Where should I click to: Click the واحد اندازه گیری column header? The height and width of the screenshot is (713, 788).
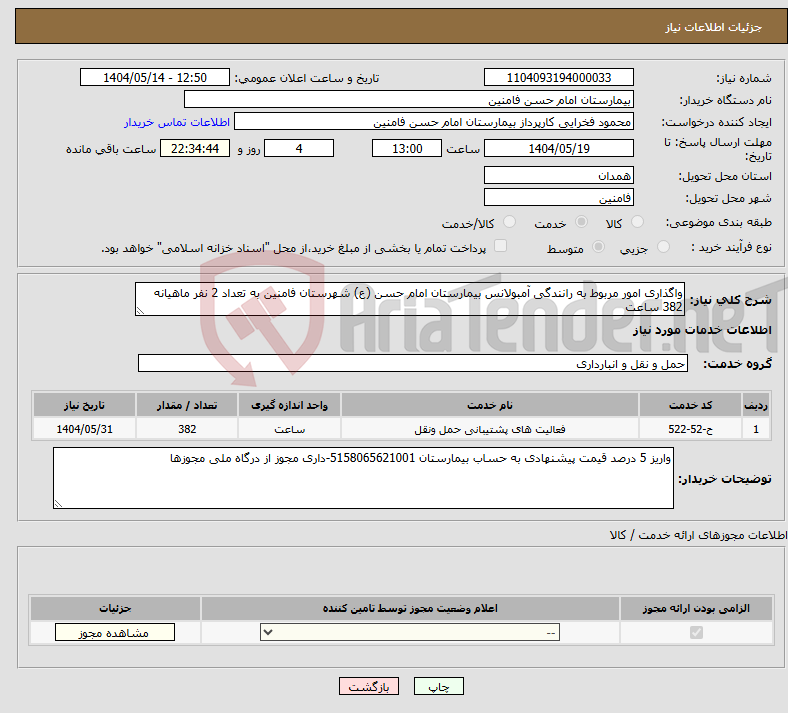pyautogui.click(x=289, y=405)
